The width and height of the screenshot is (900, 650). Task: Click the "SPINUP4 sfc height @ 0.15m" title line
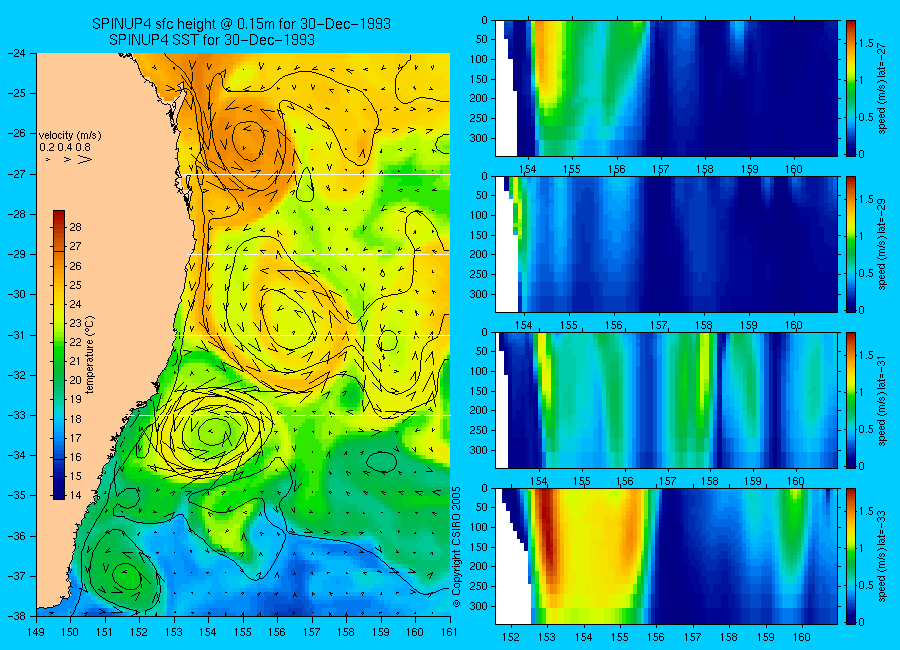(242, 24)
